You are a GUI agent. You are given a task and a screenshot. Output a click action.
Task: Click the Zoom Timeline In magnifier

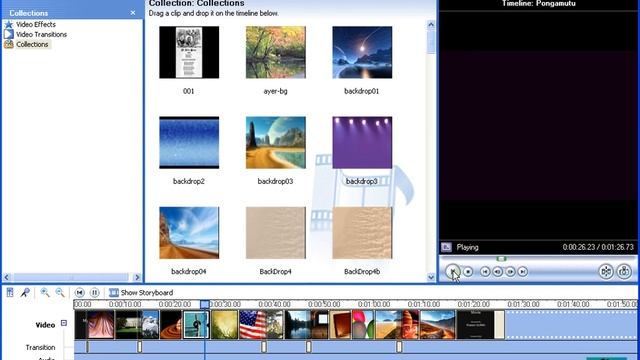pyautogui.click(x=45, y=292)
